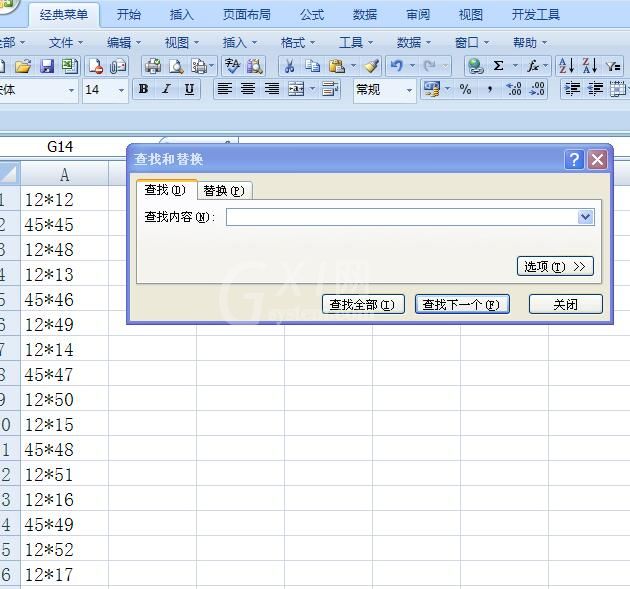This screenshot has width=630, height=589.
Task: Activate the Format Painter brush
Action: pos(371,66)
